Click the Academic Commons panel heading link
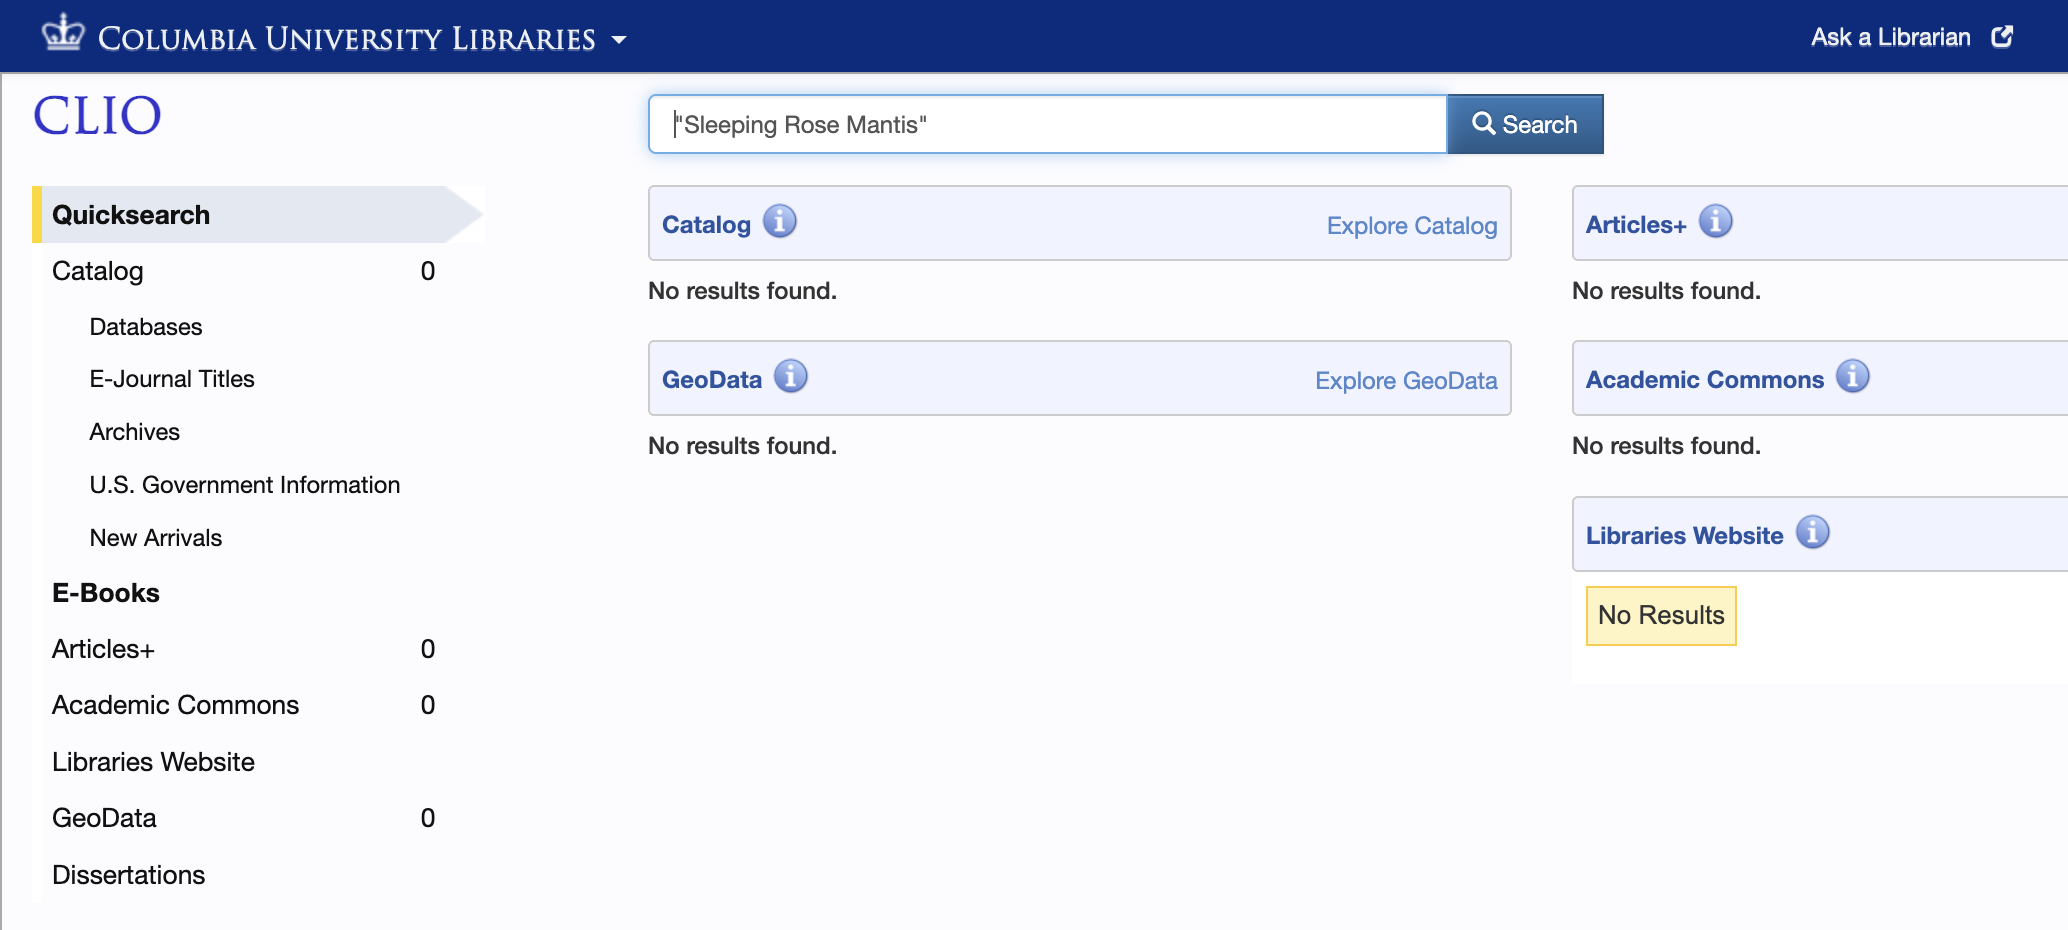Image resolution: width=2068 pixels, height=930 pixels. (x=1705, y=380)
